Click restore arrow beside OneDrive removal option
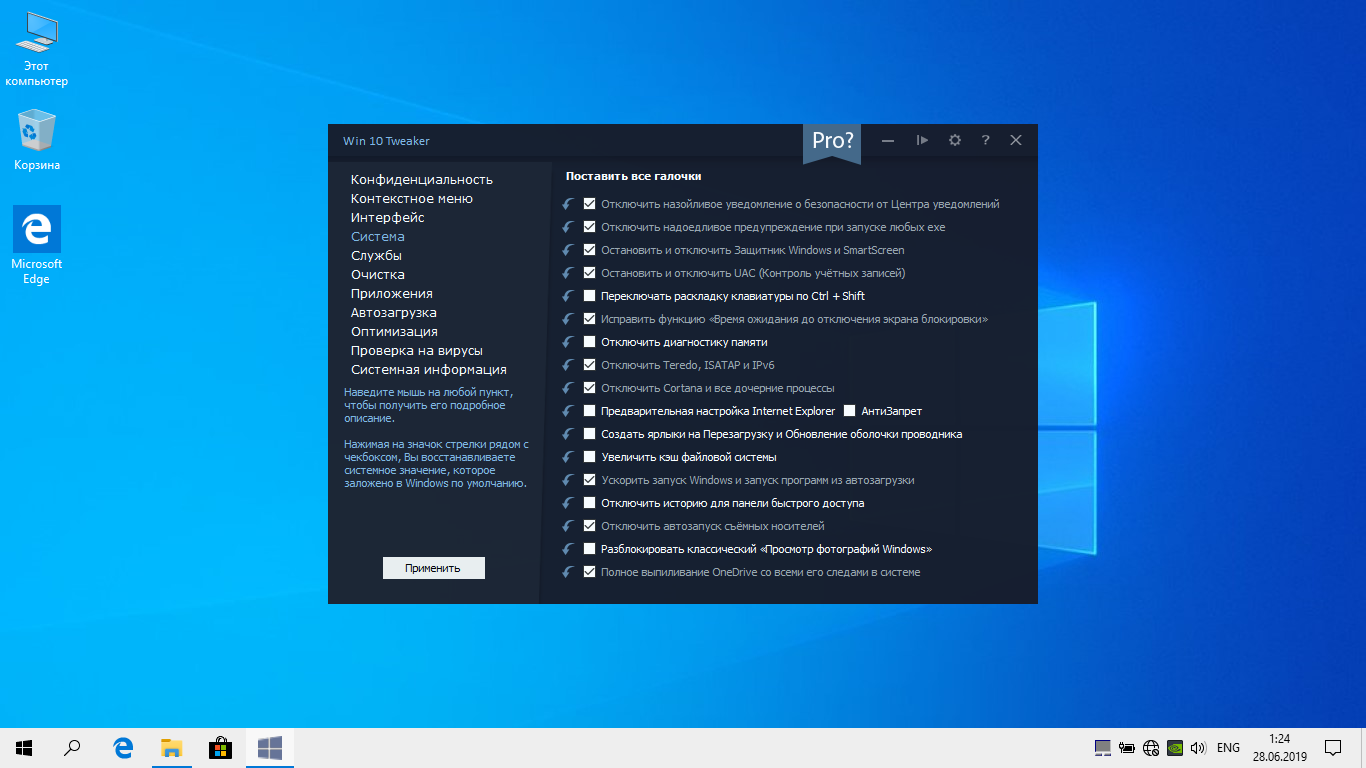Screen dimensions: 1366x768 [568, 572]
